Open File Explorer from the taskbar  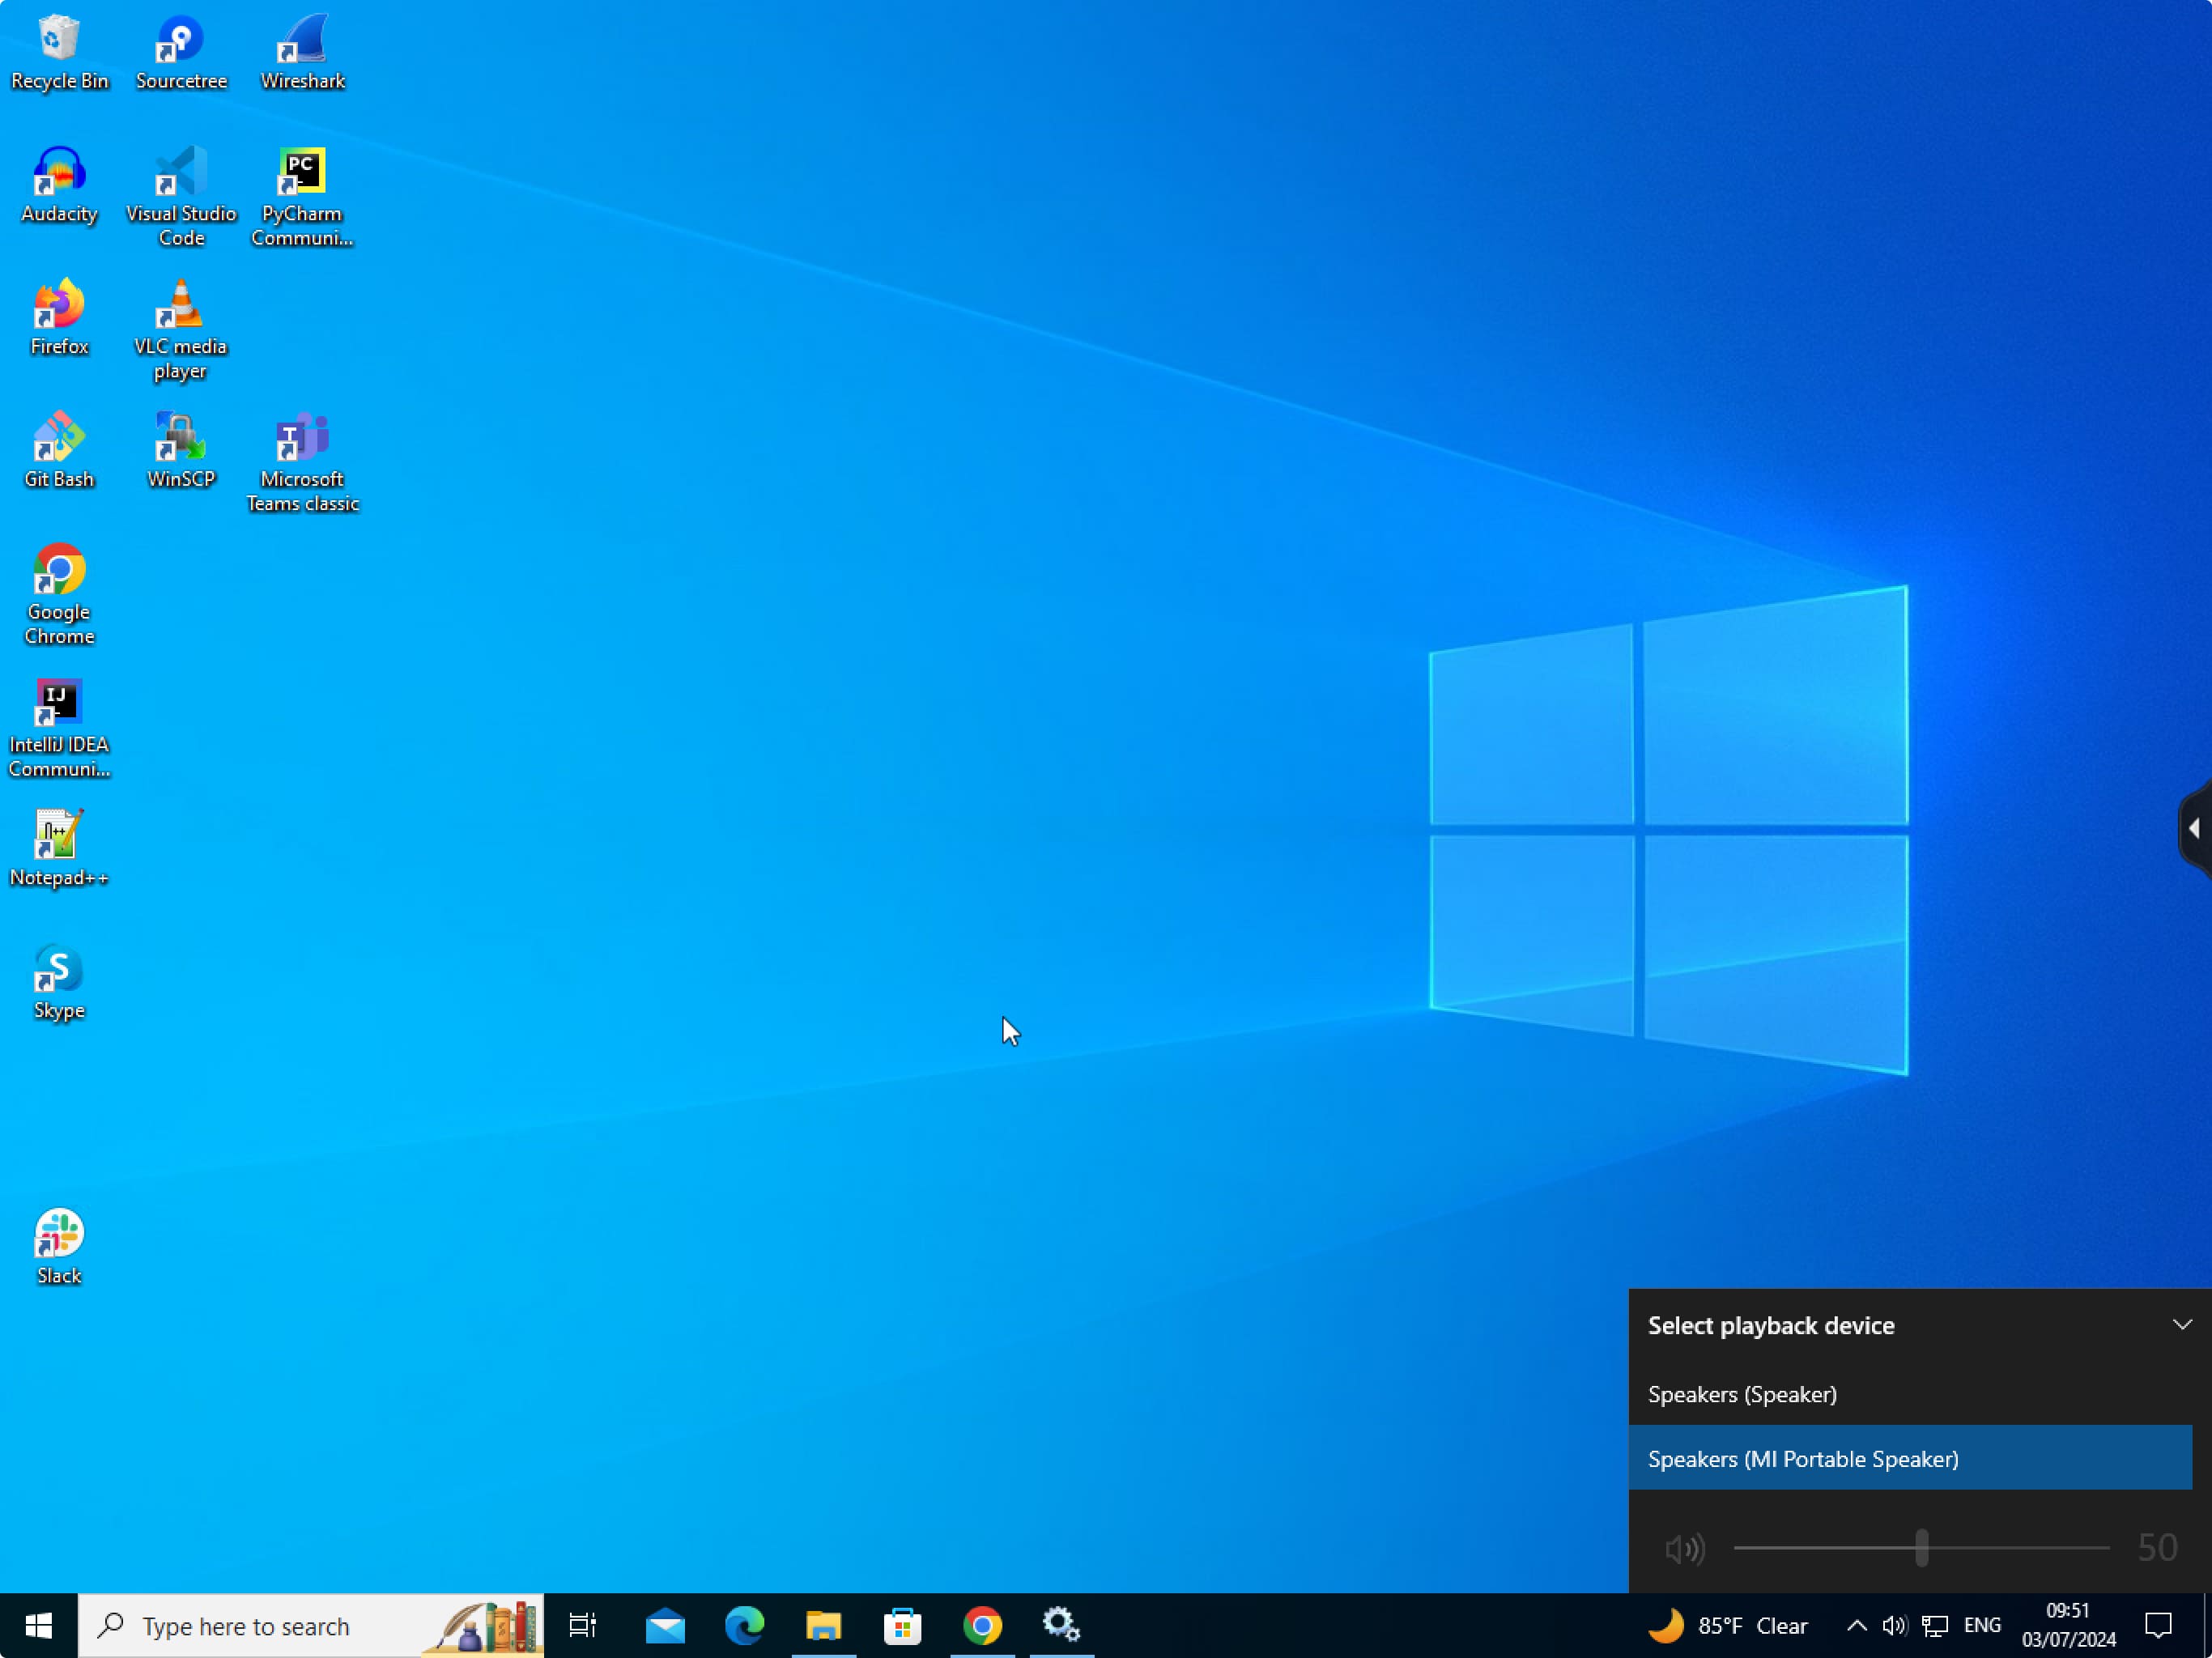click(823, 1626)
